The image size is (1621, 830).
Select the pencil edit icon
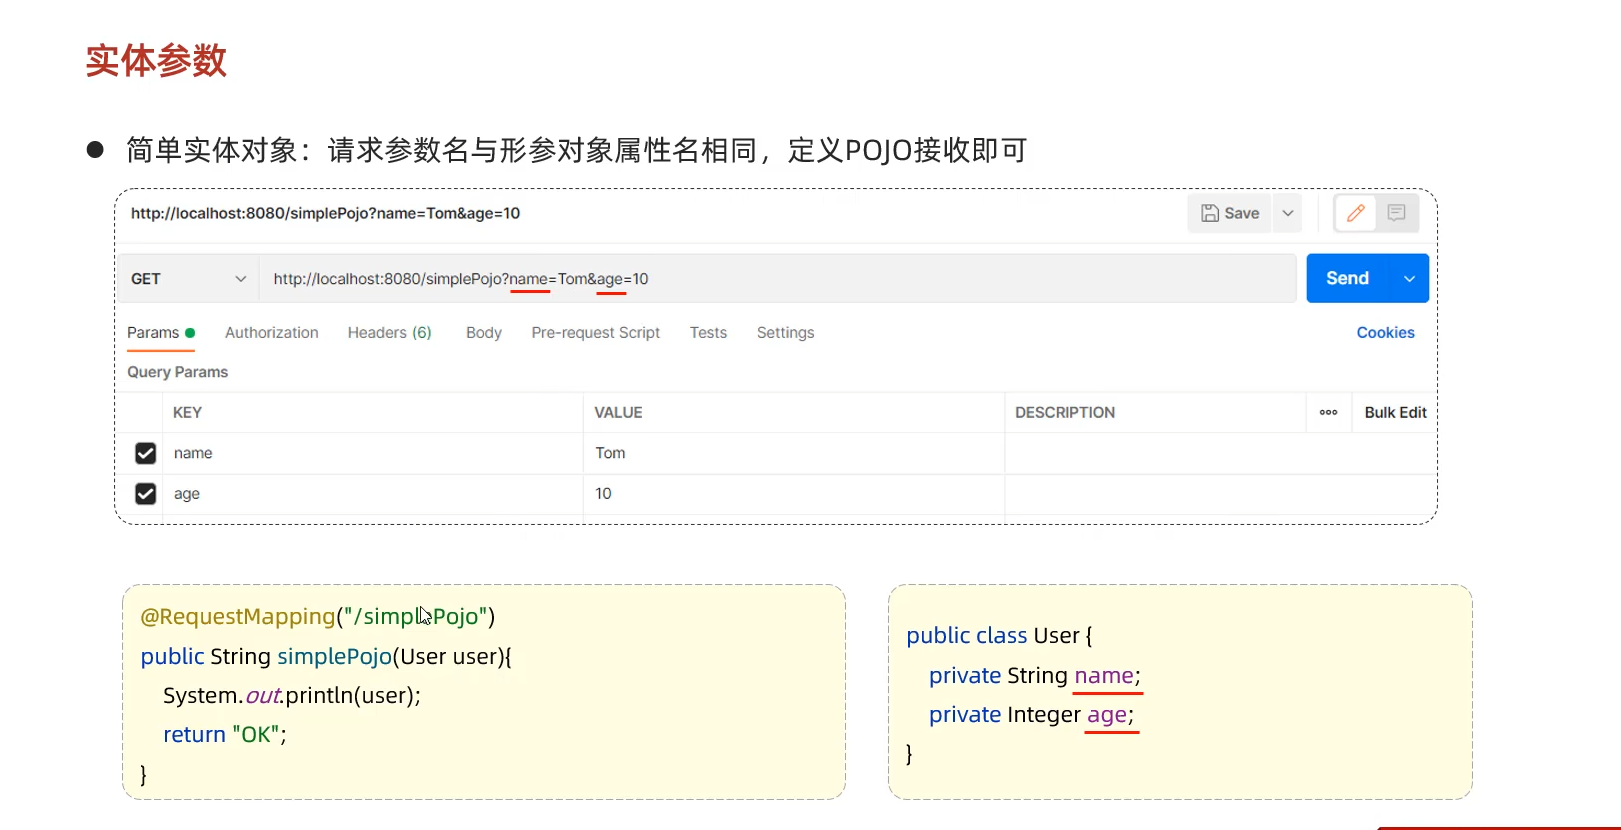(1356, 213)
